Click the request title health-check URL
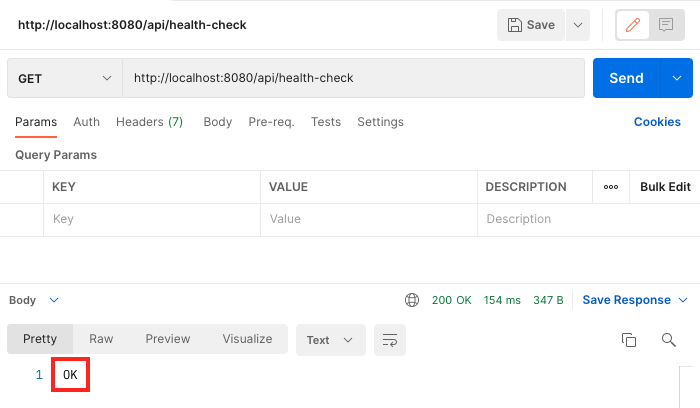This screenshot has height=408, width=700. click(x=132, y=25)
